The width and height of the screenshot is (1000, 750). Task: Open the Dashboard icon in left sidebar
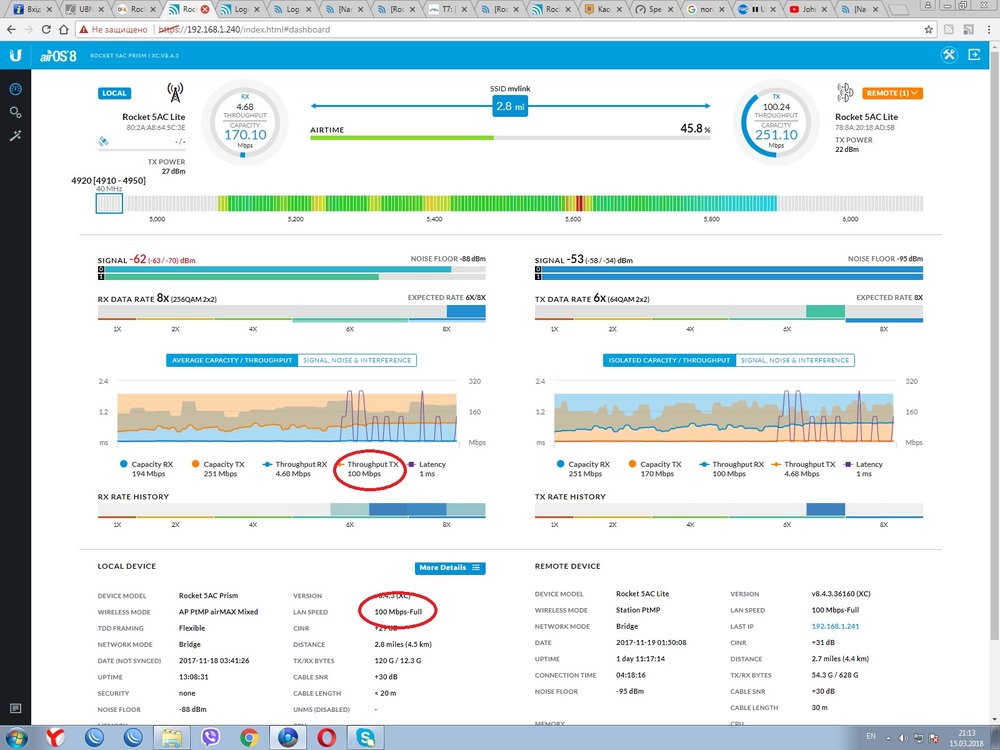coord(15,89)
